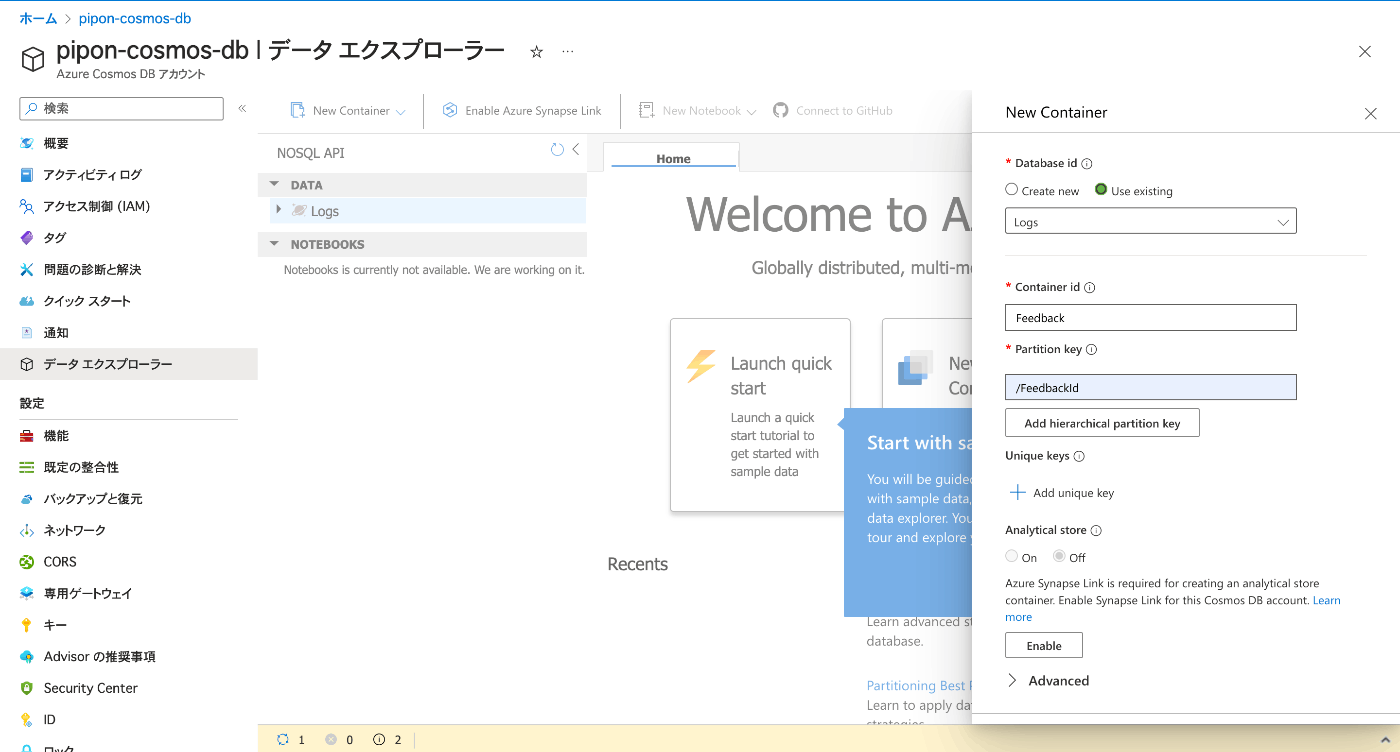The width and height of the screenshot is (1400, 752).
Task: Collapse the DATA section
Action: point(274,185)
